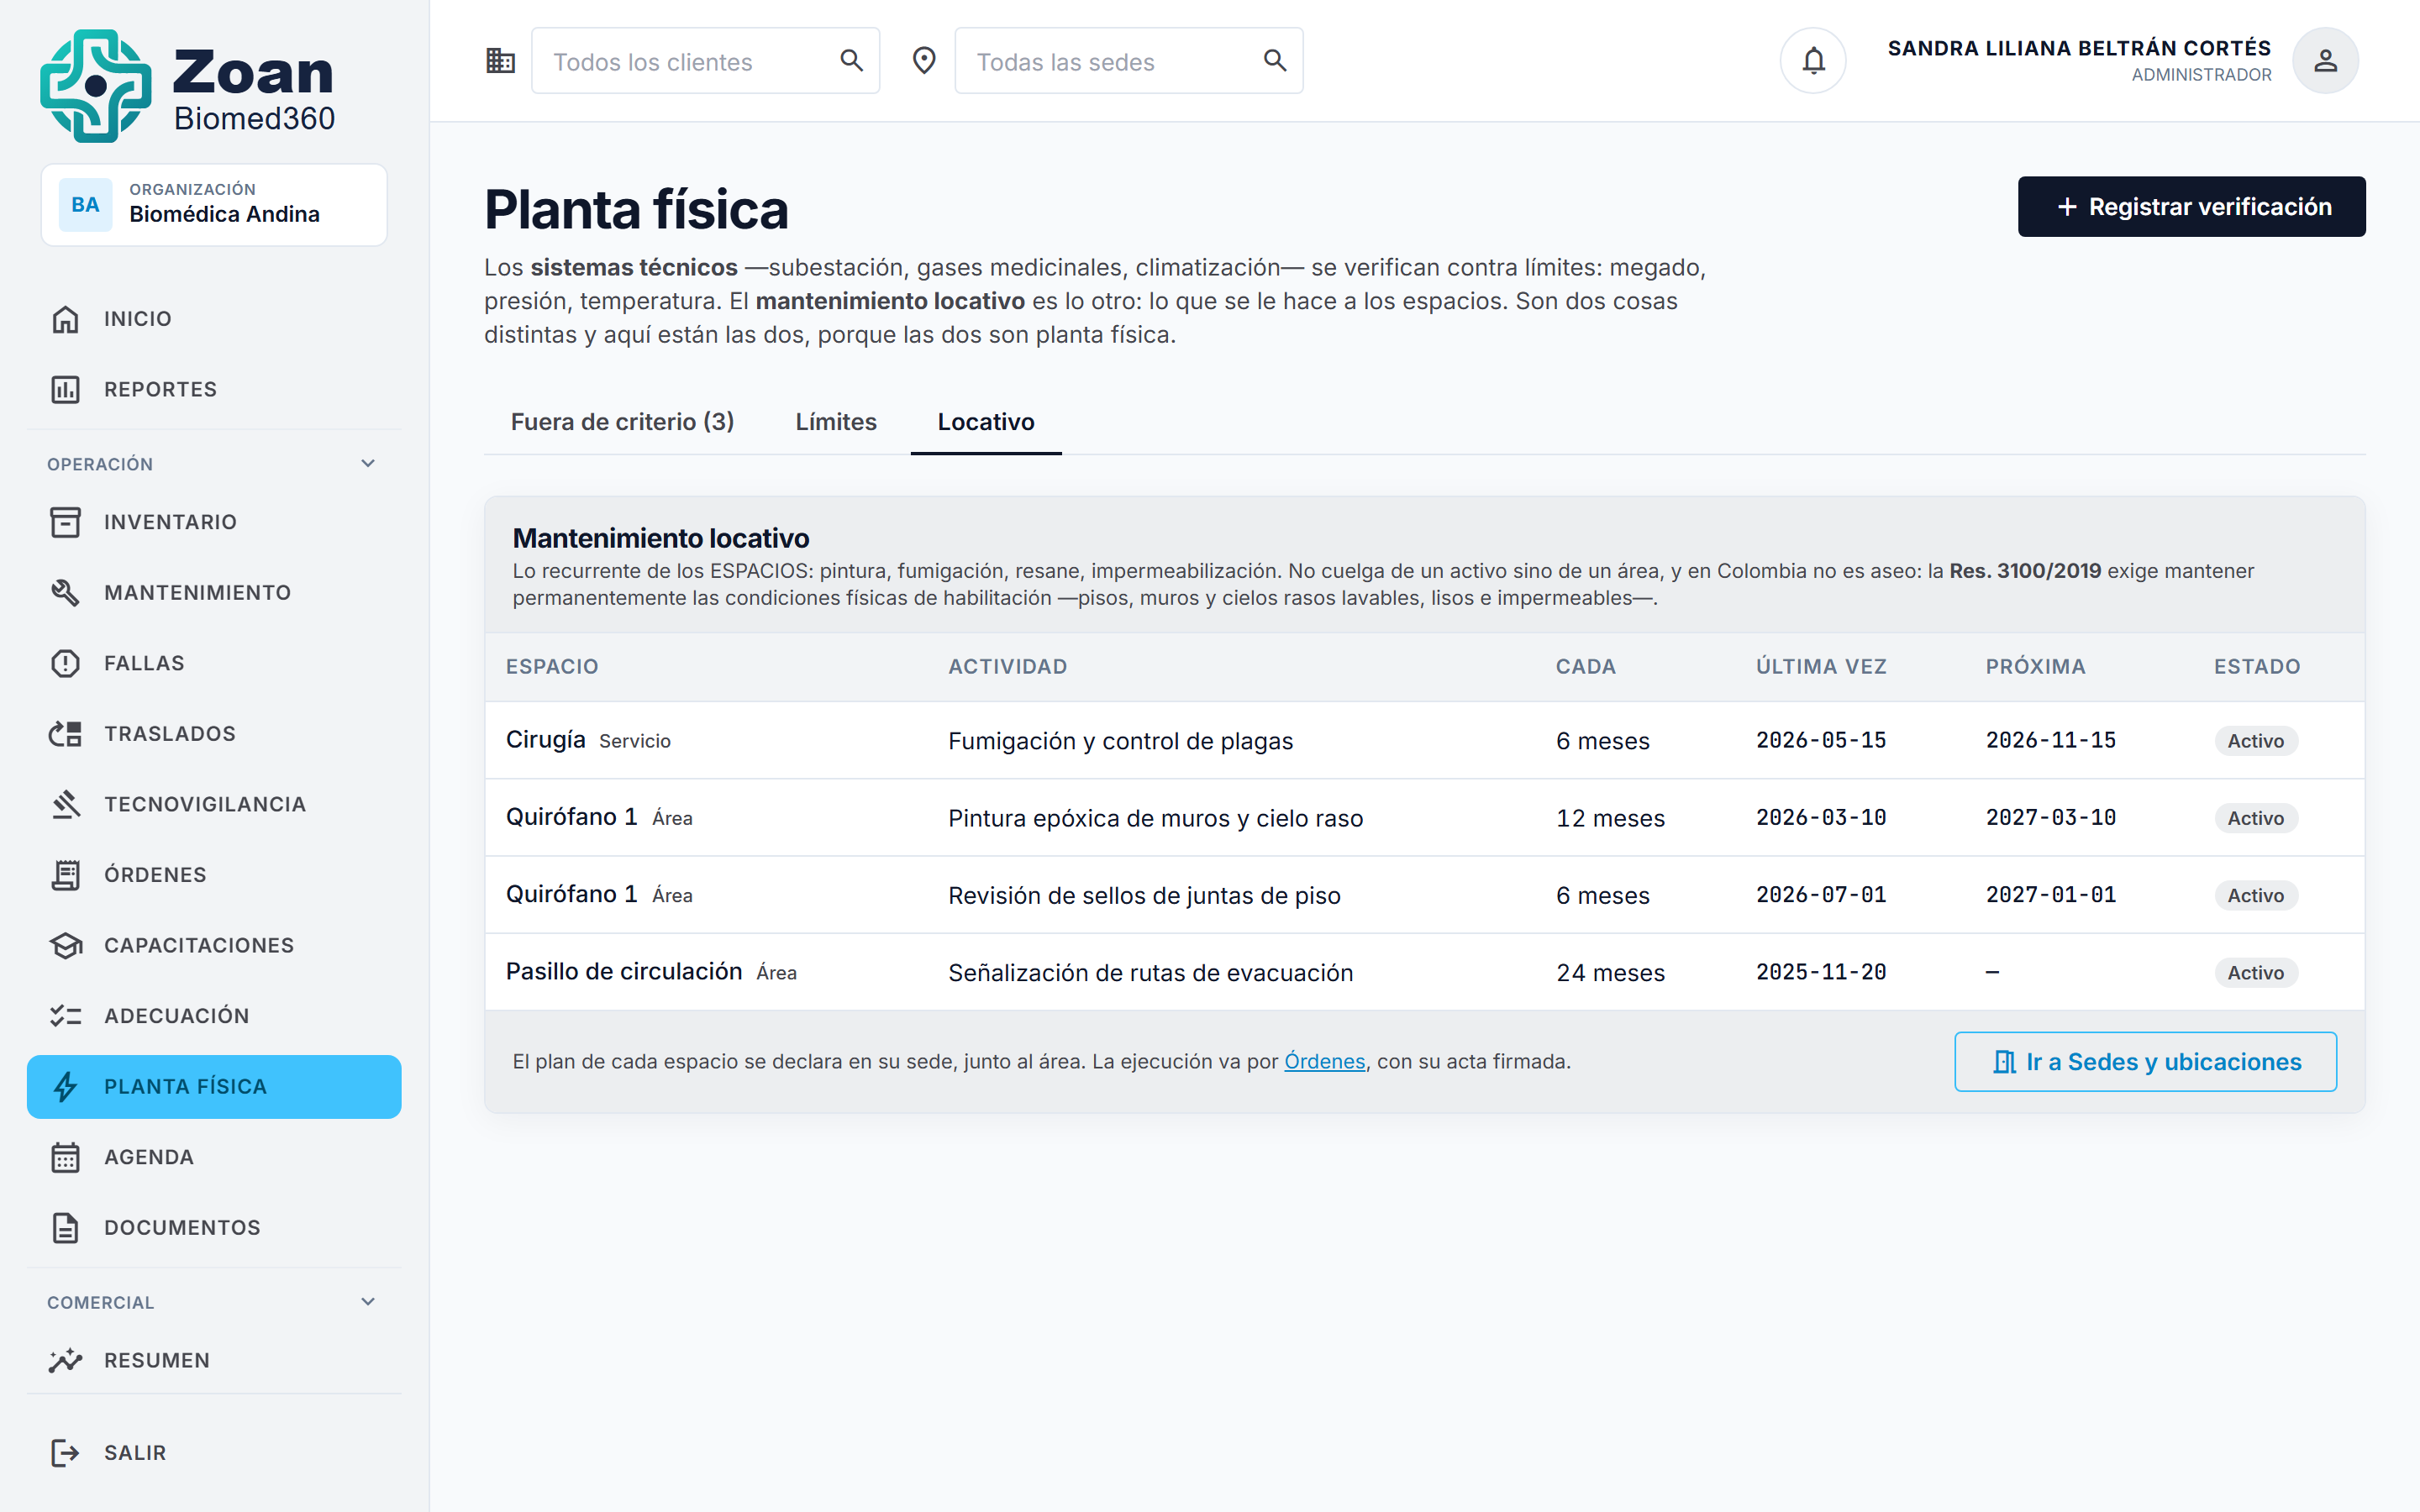Click the Actividad column header

(1007, 667)
